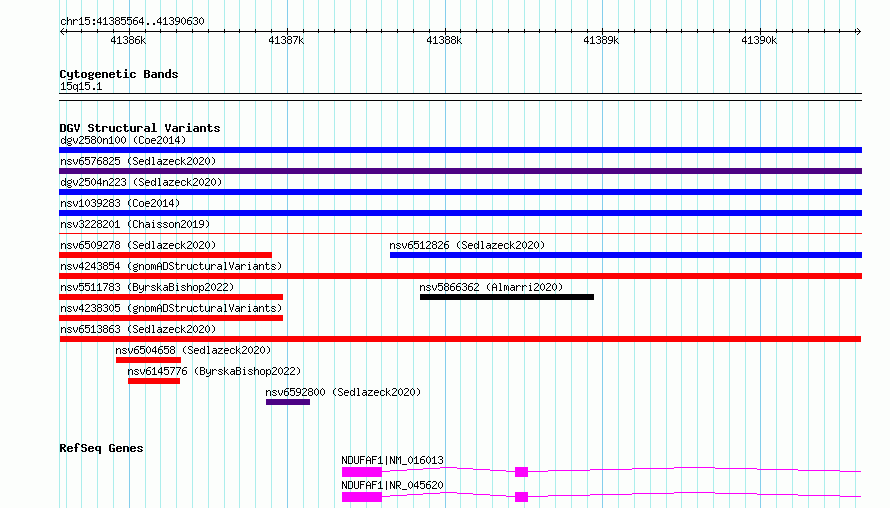Open the RefSeq Genes track heading
The height and width of the screenshot is (508, 890).
(x=101, y=448)
